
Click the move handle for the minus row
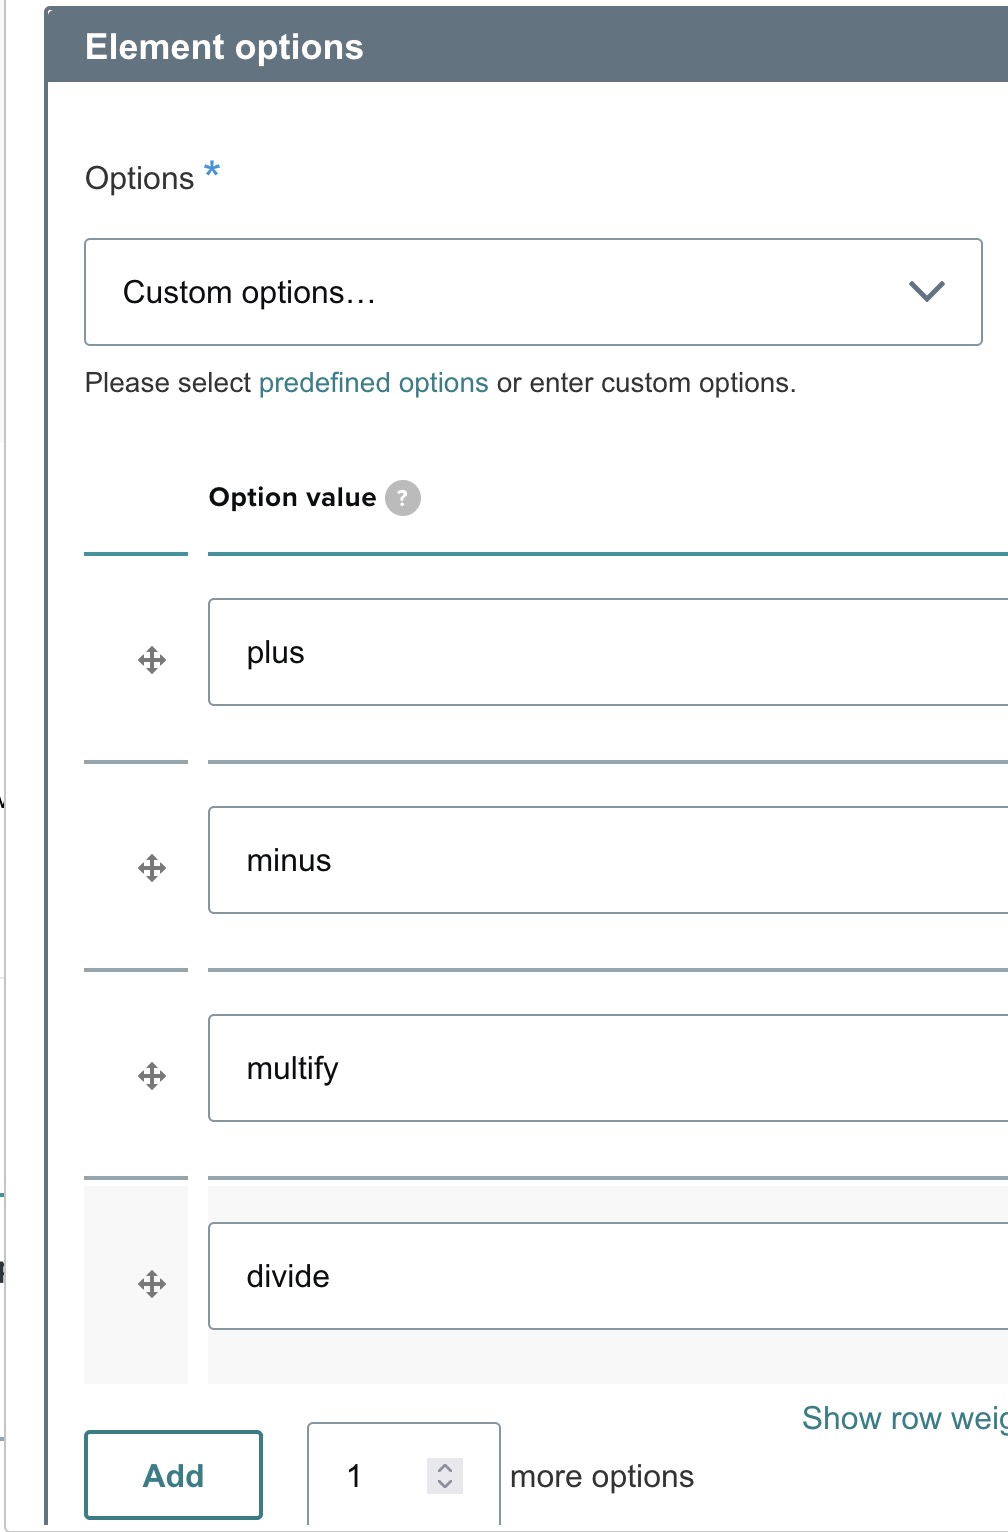pos(152,868)
